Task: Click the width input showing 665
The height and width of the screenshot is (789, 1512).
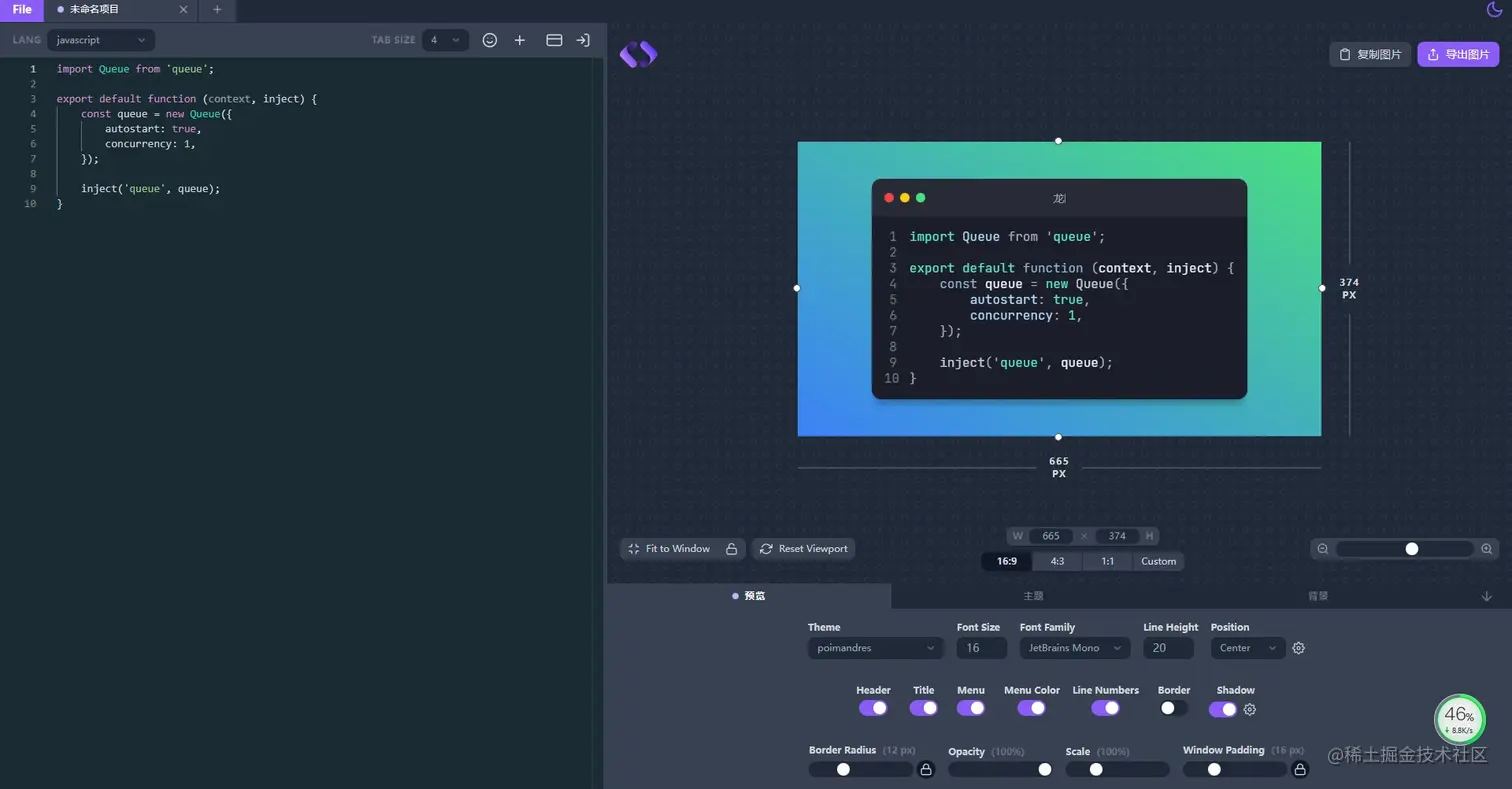Action: [x=1051, y=536]
